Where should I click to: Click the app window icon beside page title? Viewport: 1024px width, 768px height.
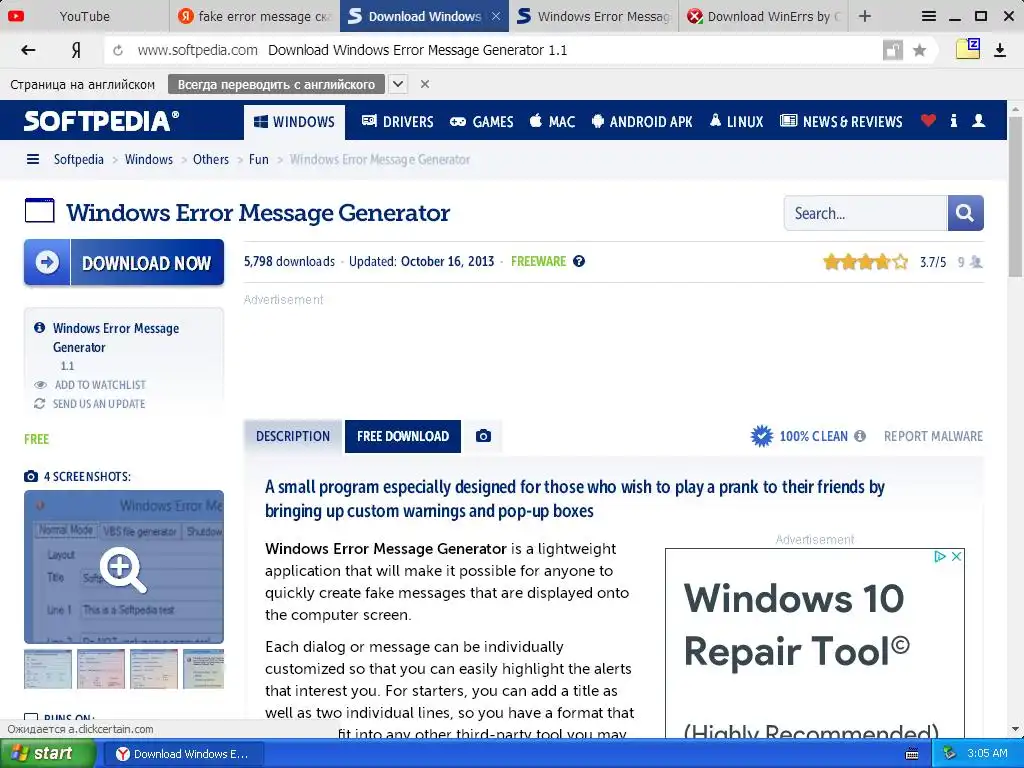point(39,211)
